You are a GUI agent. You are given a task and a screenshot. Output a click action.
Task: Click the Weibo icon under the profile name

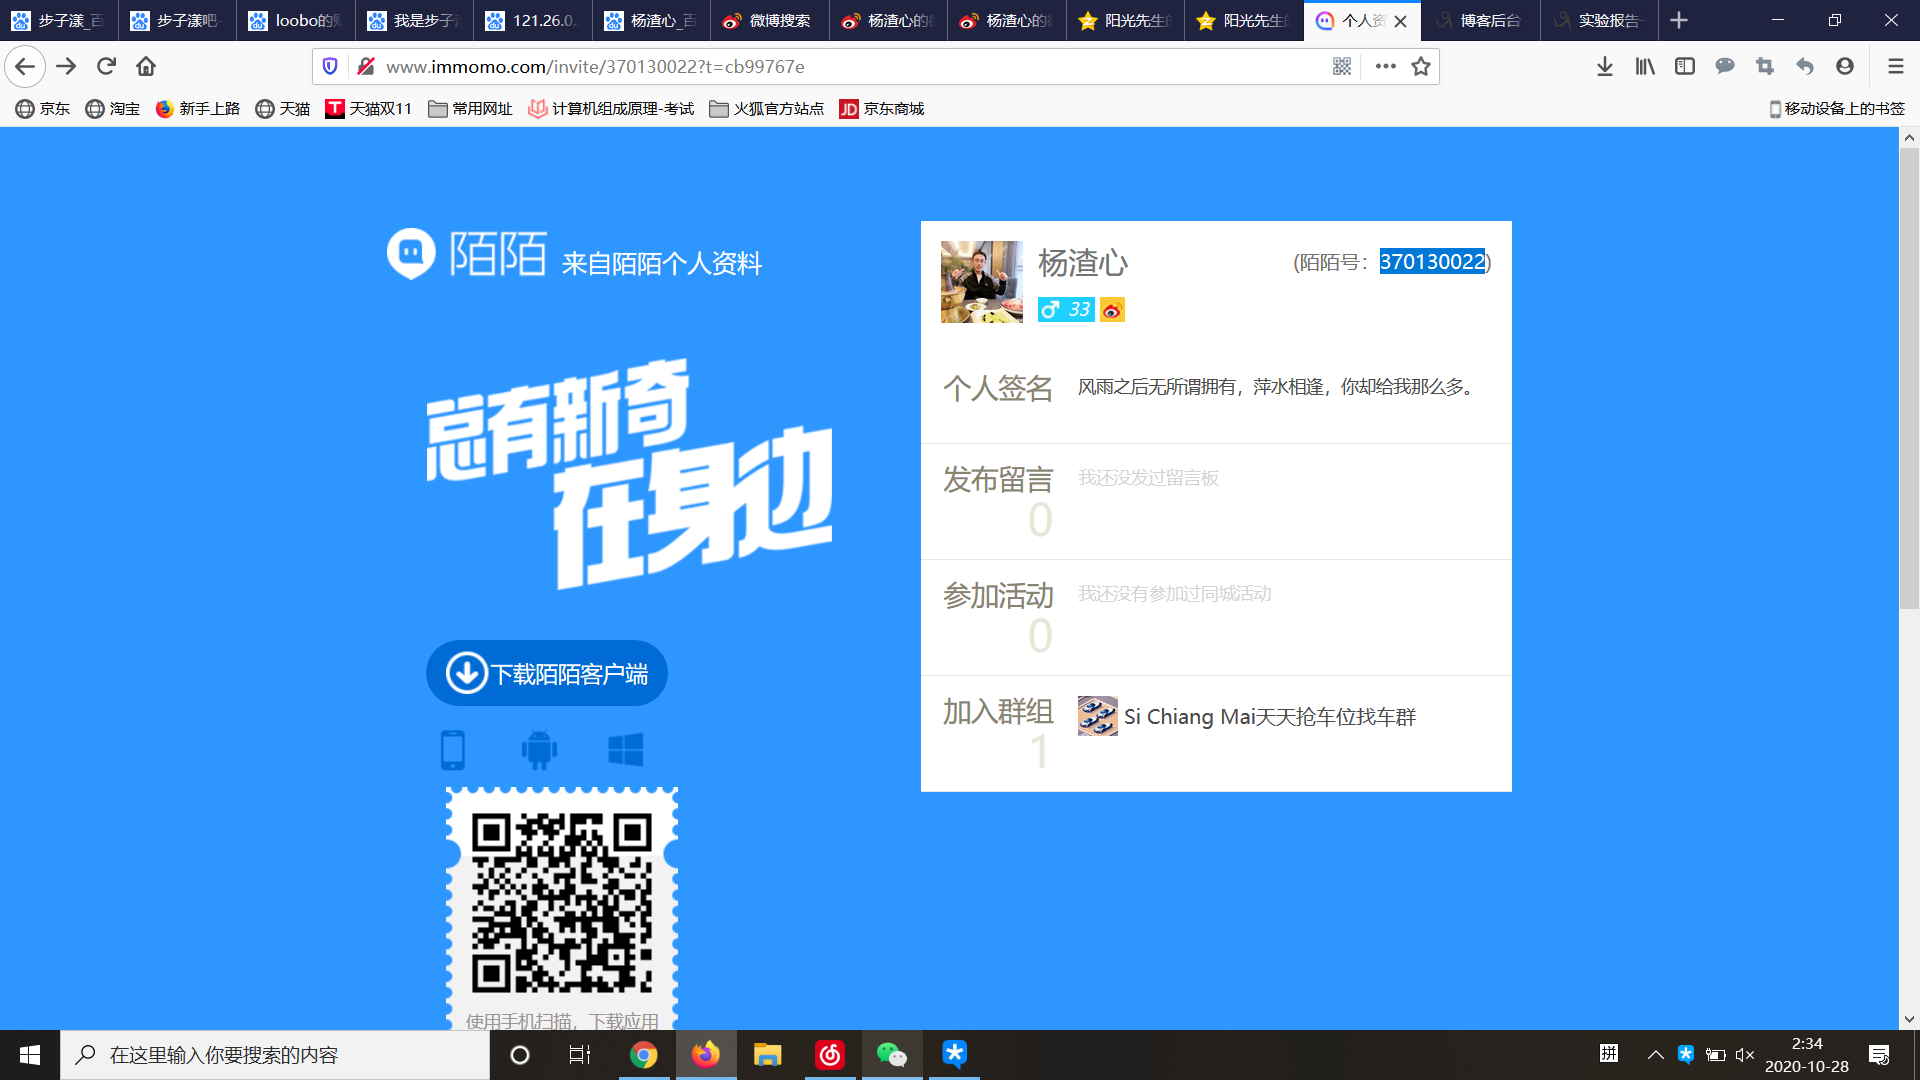tap(1112, 310)
